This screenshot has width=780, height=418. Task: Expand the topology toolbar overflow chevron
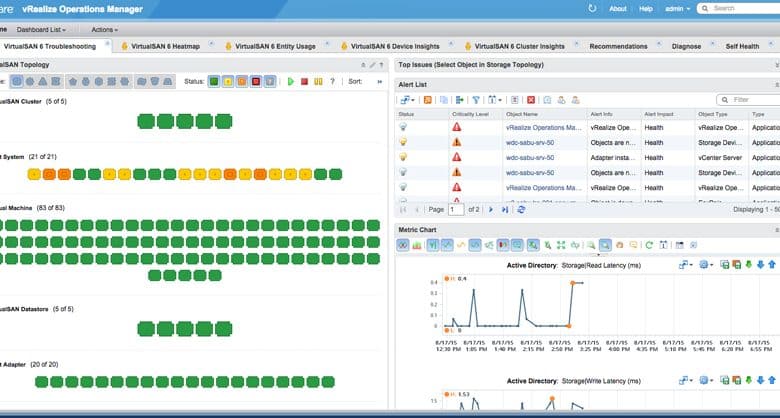click(380, 82)
